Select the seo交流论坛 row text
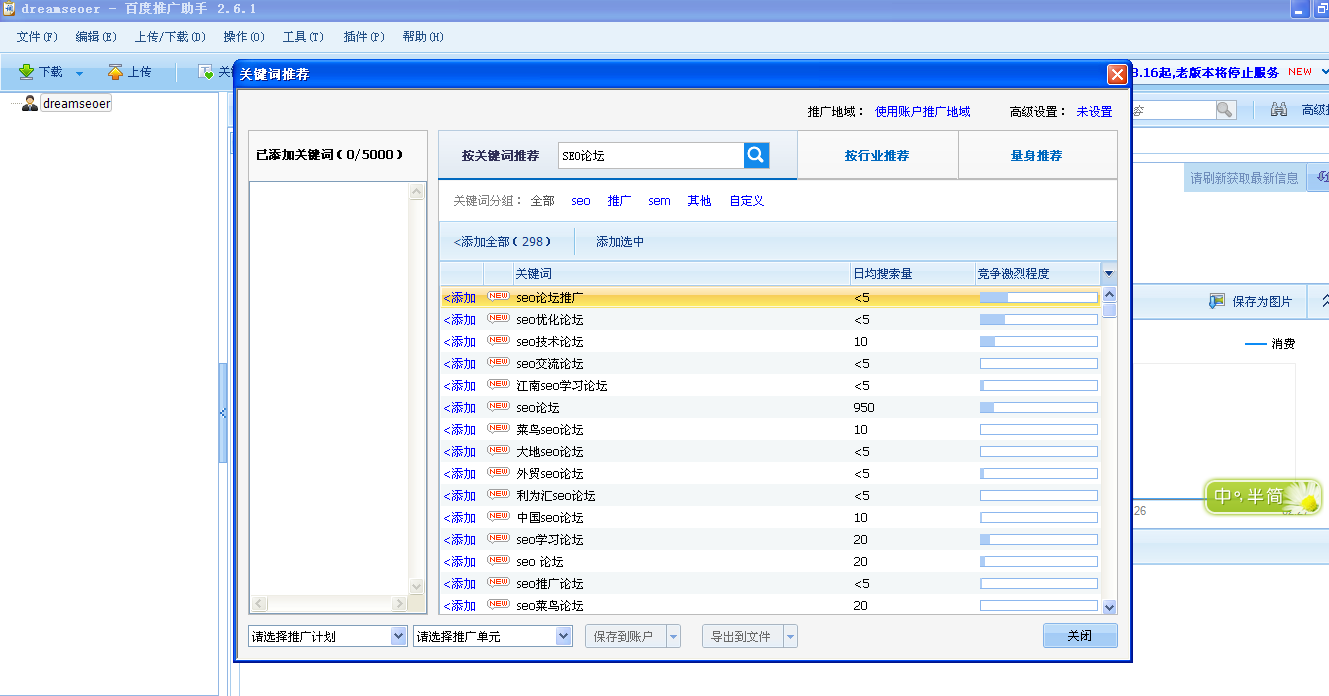1329x696 pixels. point(550,364)
